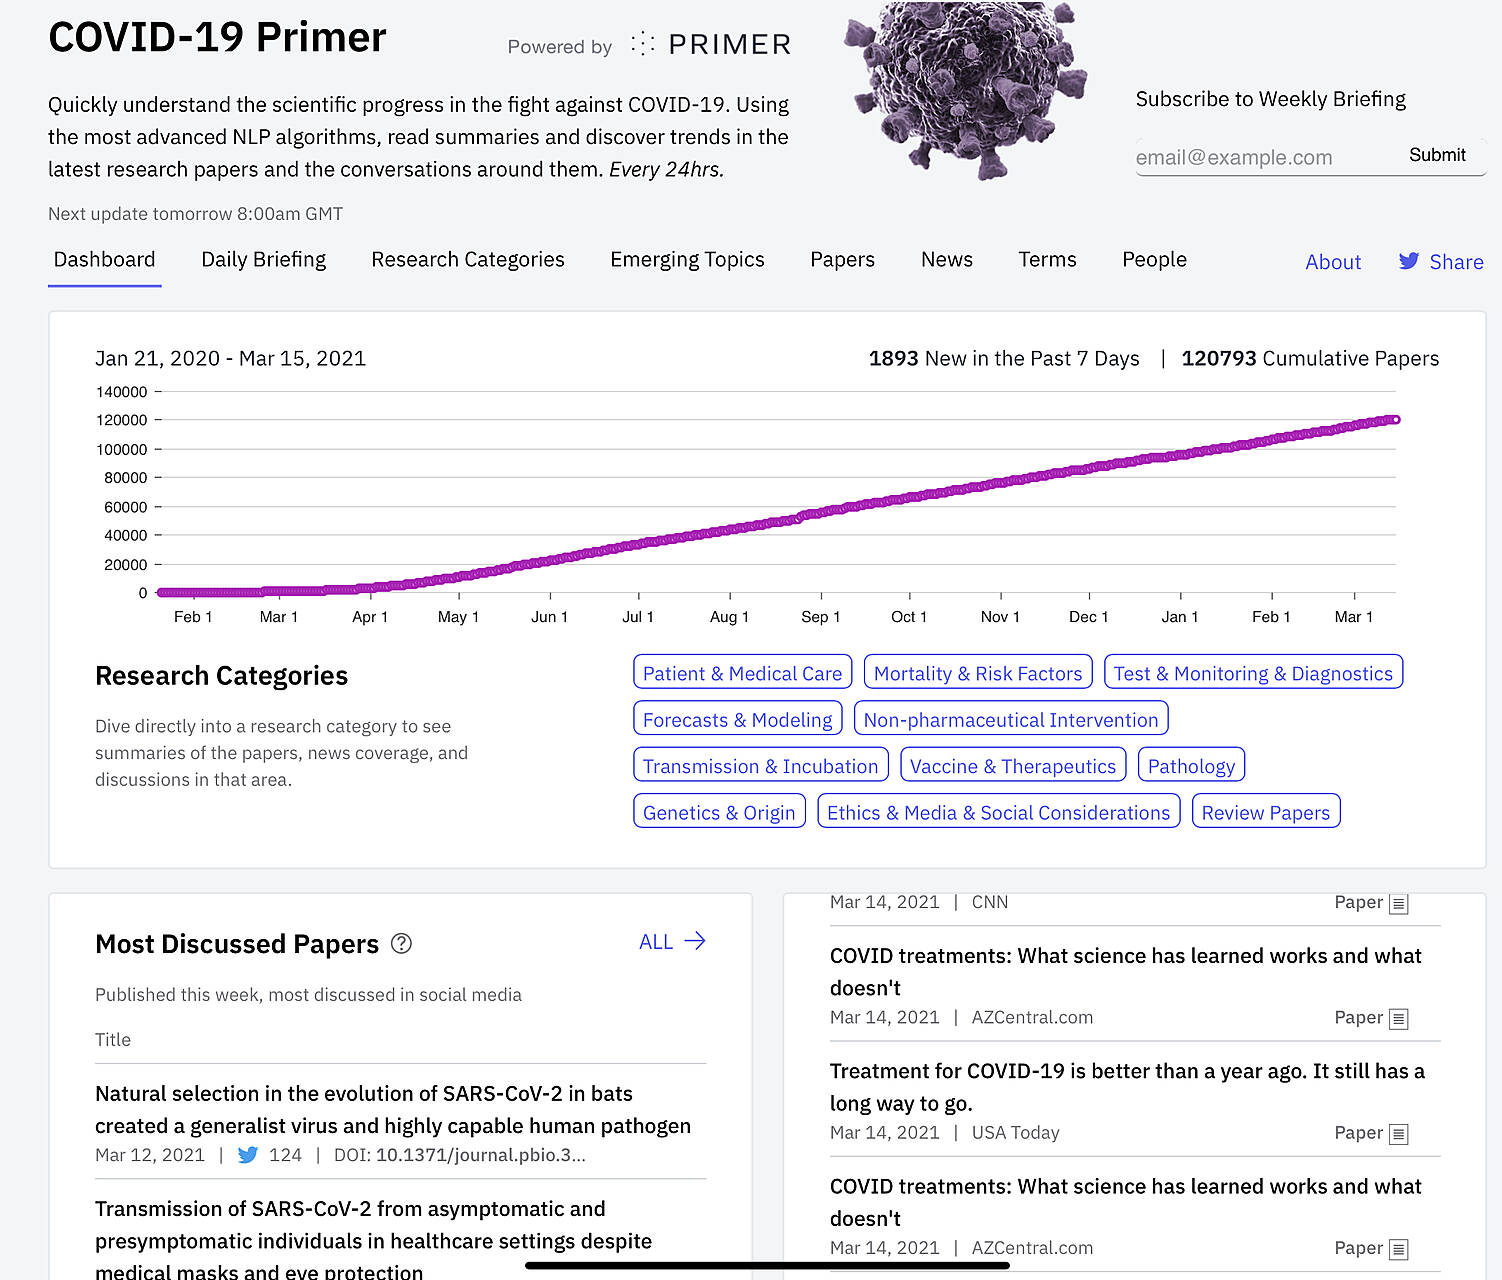
Task: Click the coronavirus image in header
Action: click(x=965, y=90)
